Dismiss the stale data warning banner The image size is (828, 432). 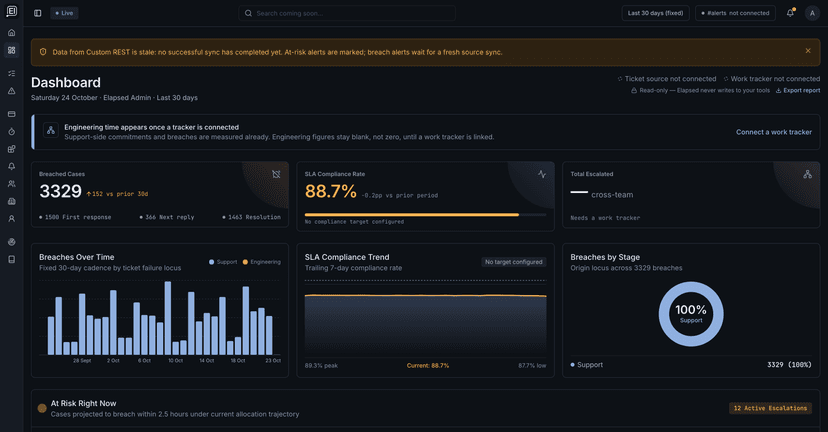pos(808,51)
